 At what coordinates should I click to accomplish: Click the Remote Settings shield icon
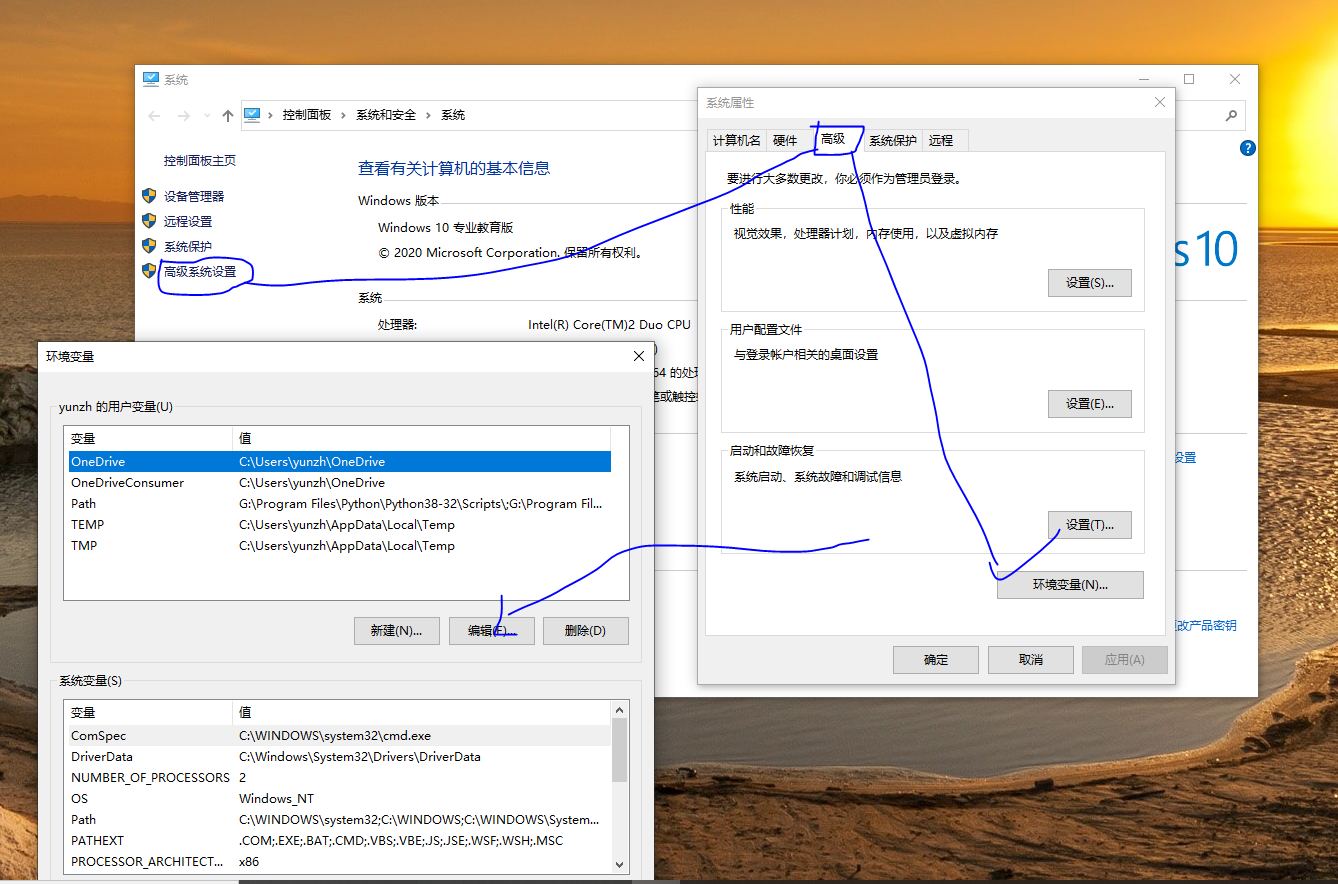(x=149, y=221)
